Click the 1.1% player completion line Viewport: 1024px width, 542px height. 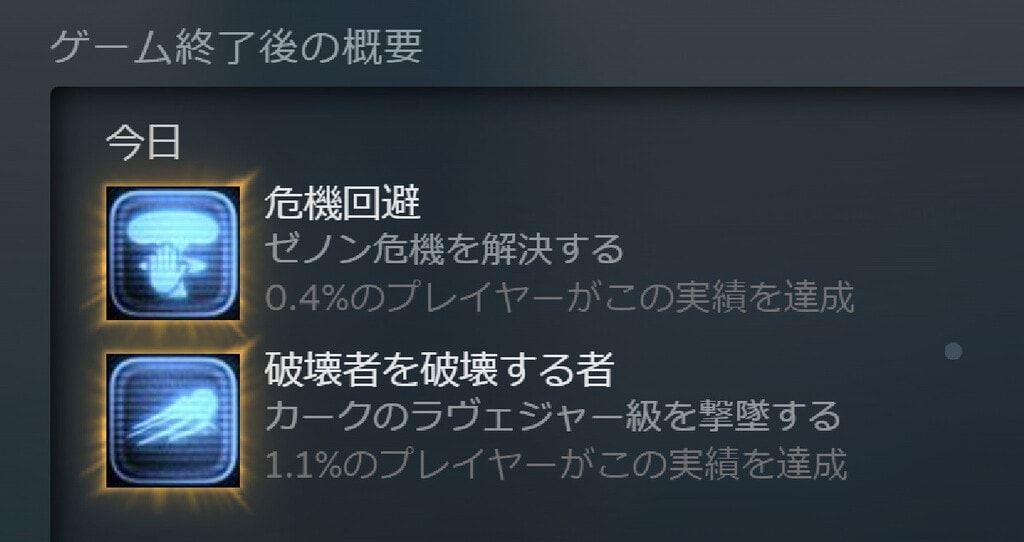click(556, 464)
